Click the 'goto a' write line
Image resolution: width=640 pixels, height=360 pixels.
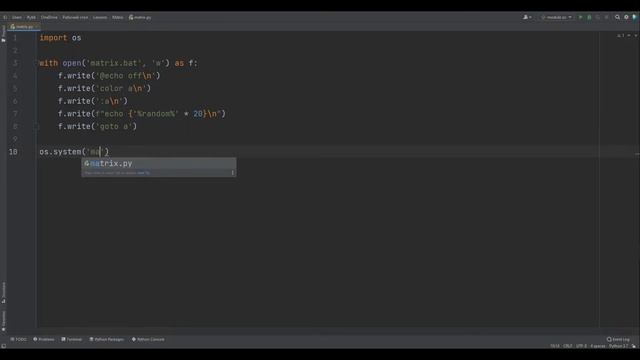(97, 127)
